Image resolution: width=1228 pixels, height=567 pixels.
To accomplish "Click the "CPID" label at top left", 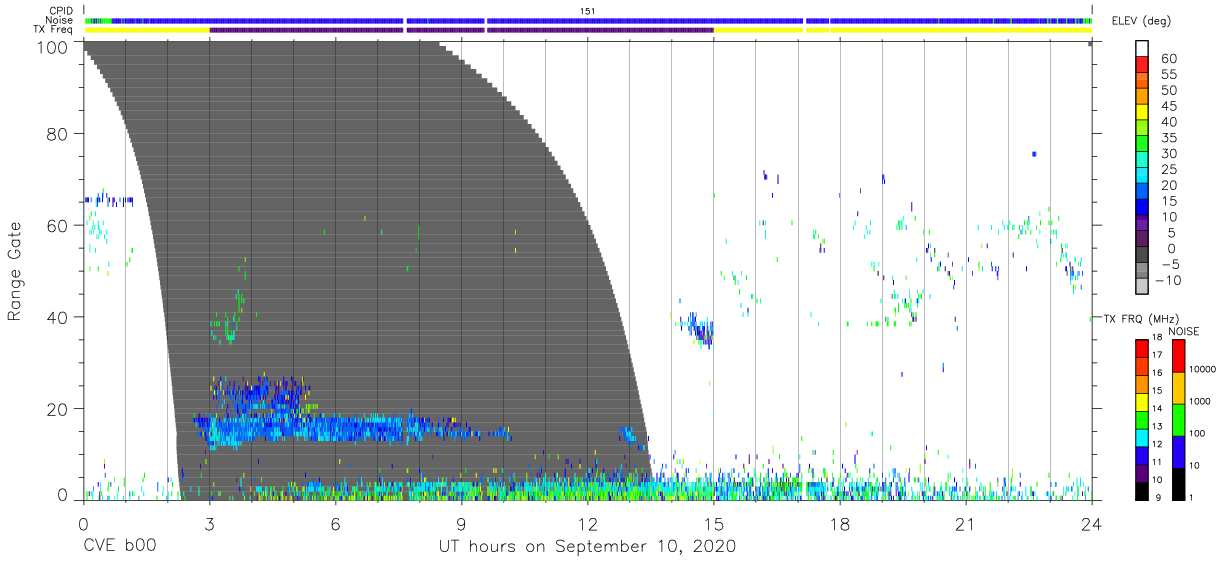I will [x=63, y=10].
